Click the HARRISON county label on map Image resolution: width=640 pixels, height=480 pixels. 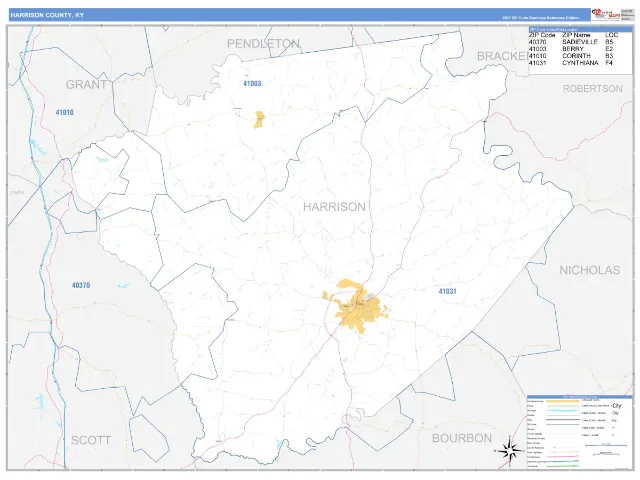[334, 207]
